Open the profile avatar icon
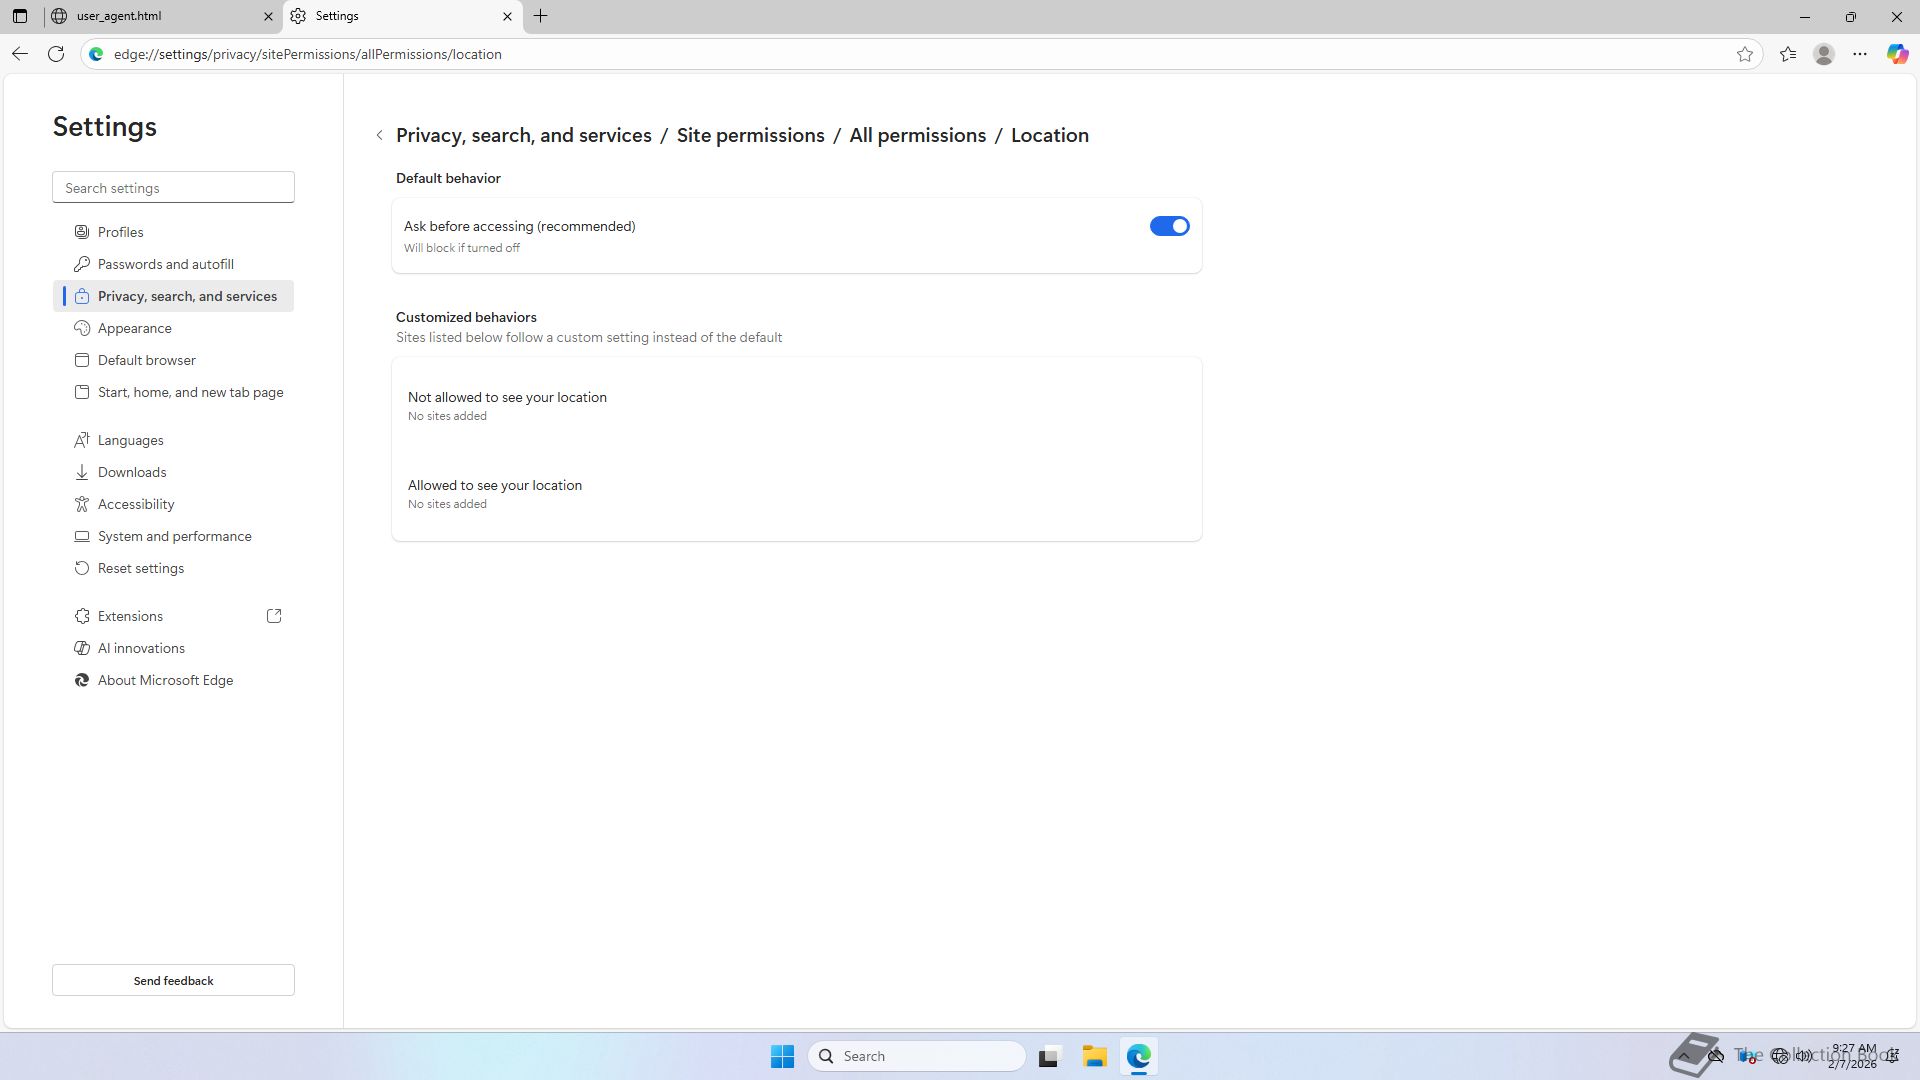 (x=1824, y=54)
